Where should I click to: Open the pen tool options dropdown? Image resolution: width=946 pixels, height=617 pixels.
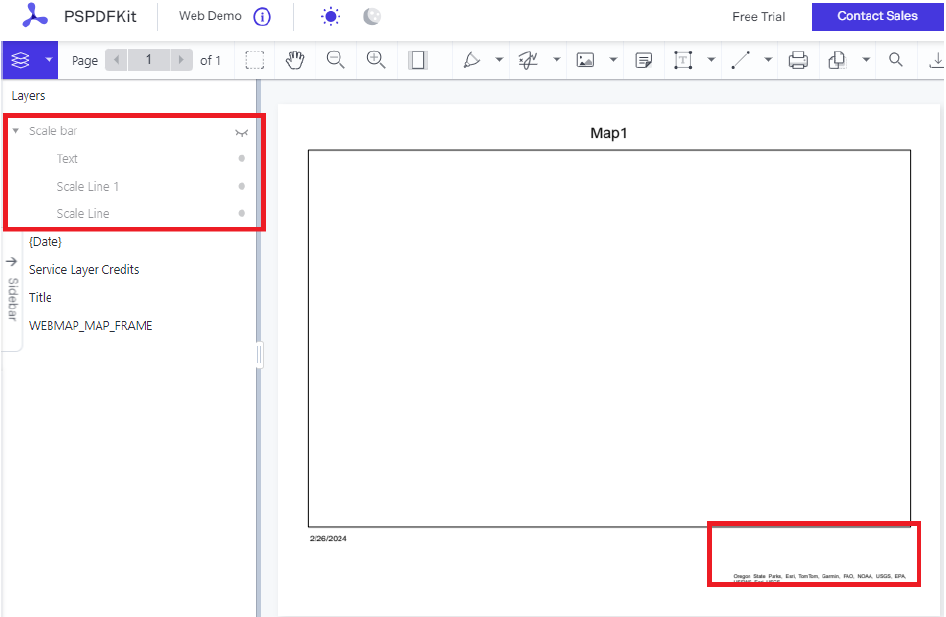[499, 60]
